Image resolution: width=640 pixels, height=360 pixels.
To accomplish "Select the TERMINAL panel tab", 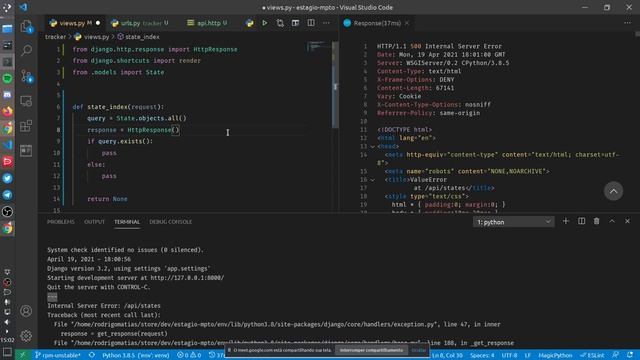I will tap(127, 222).
